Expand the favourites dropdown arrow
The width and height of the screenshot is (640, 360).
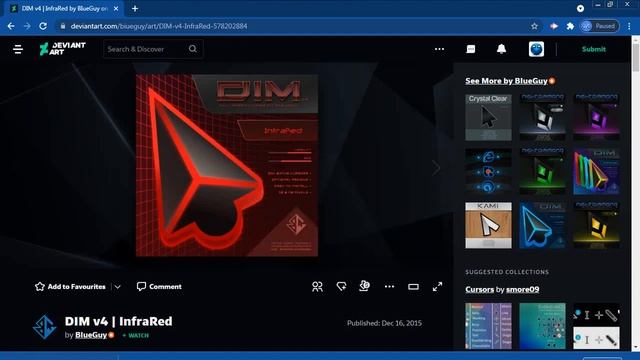118,287
